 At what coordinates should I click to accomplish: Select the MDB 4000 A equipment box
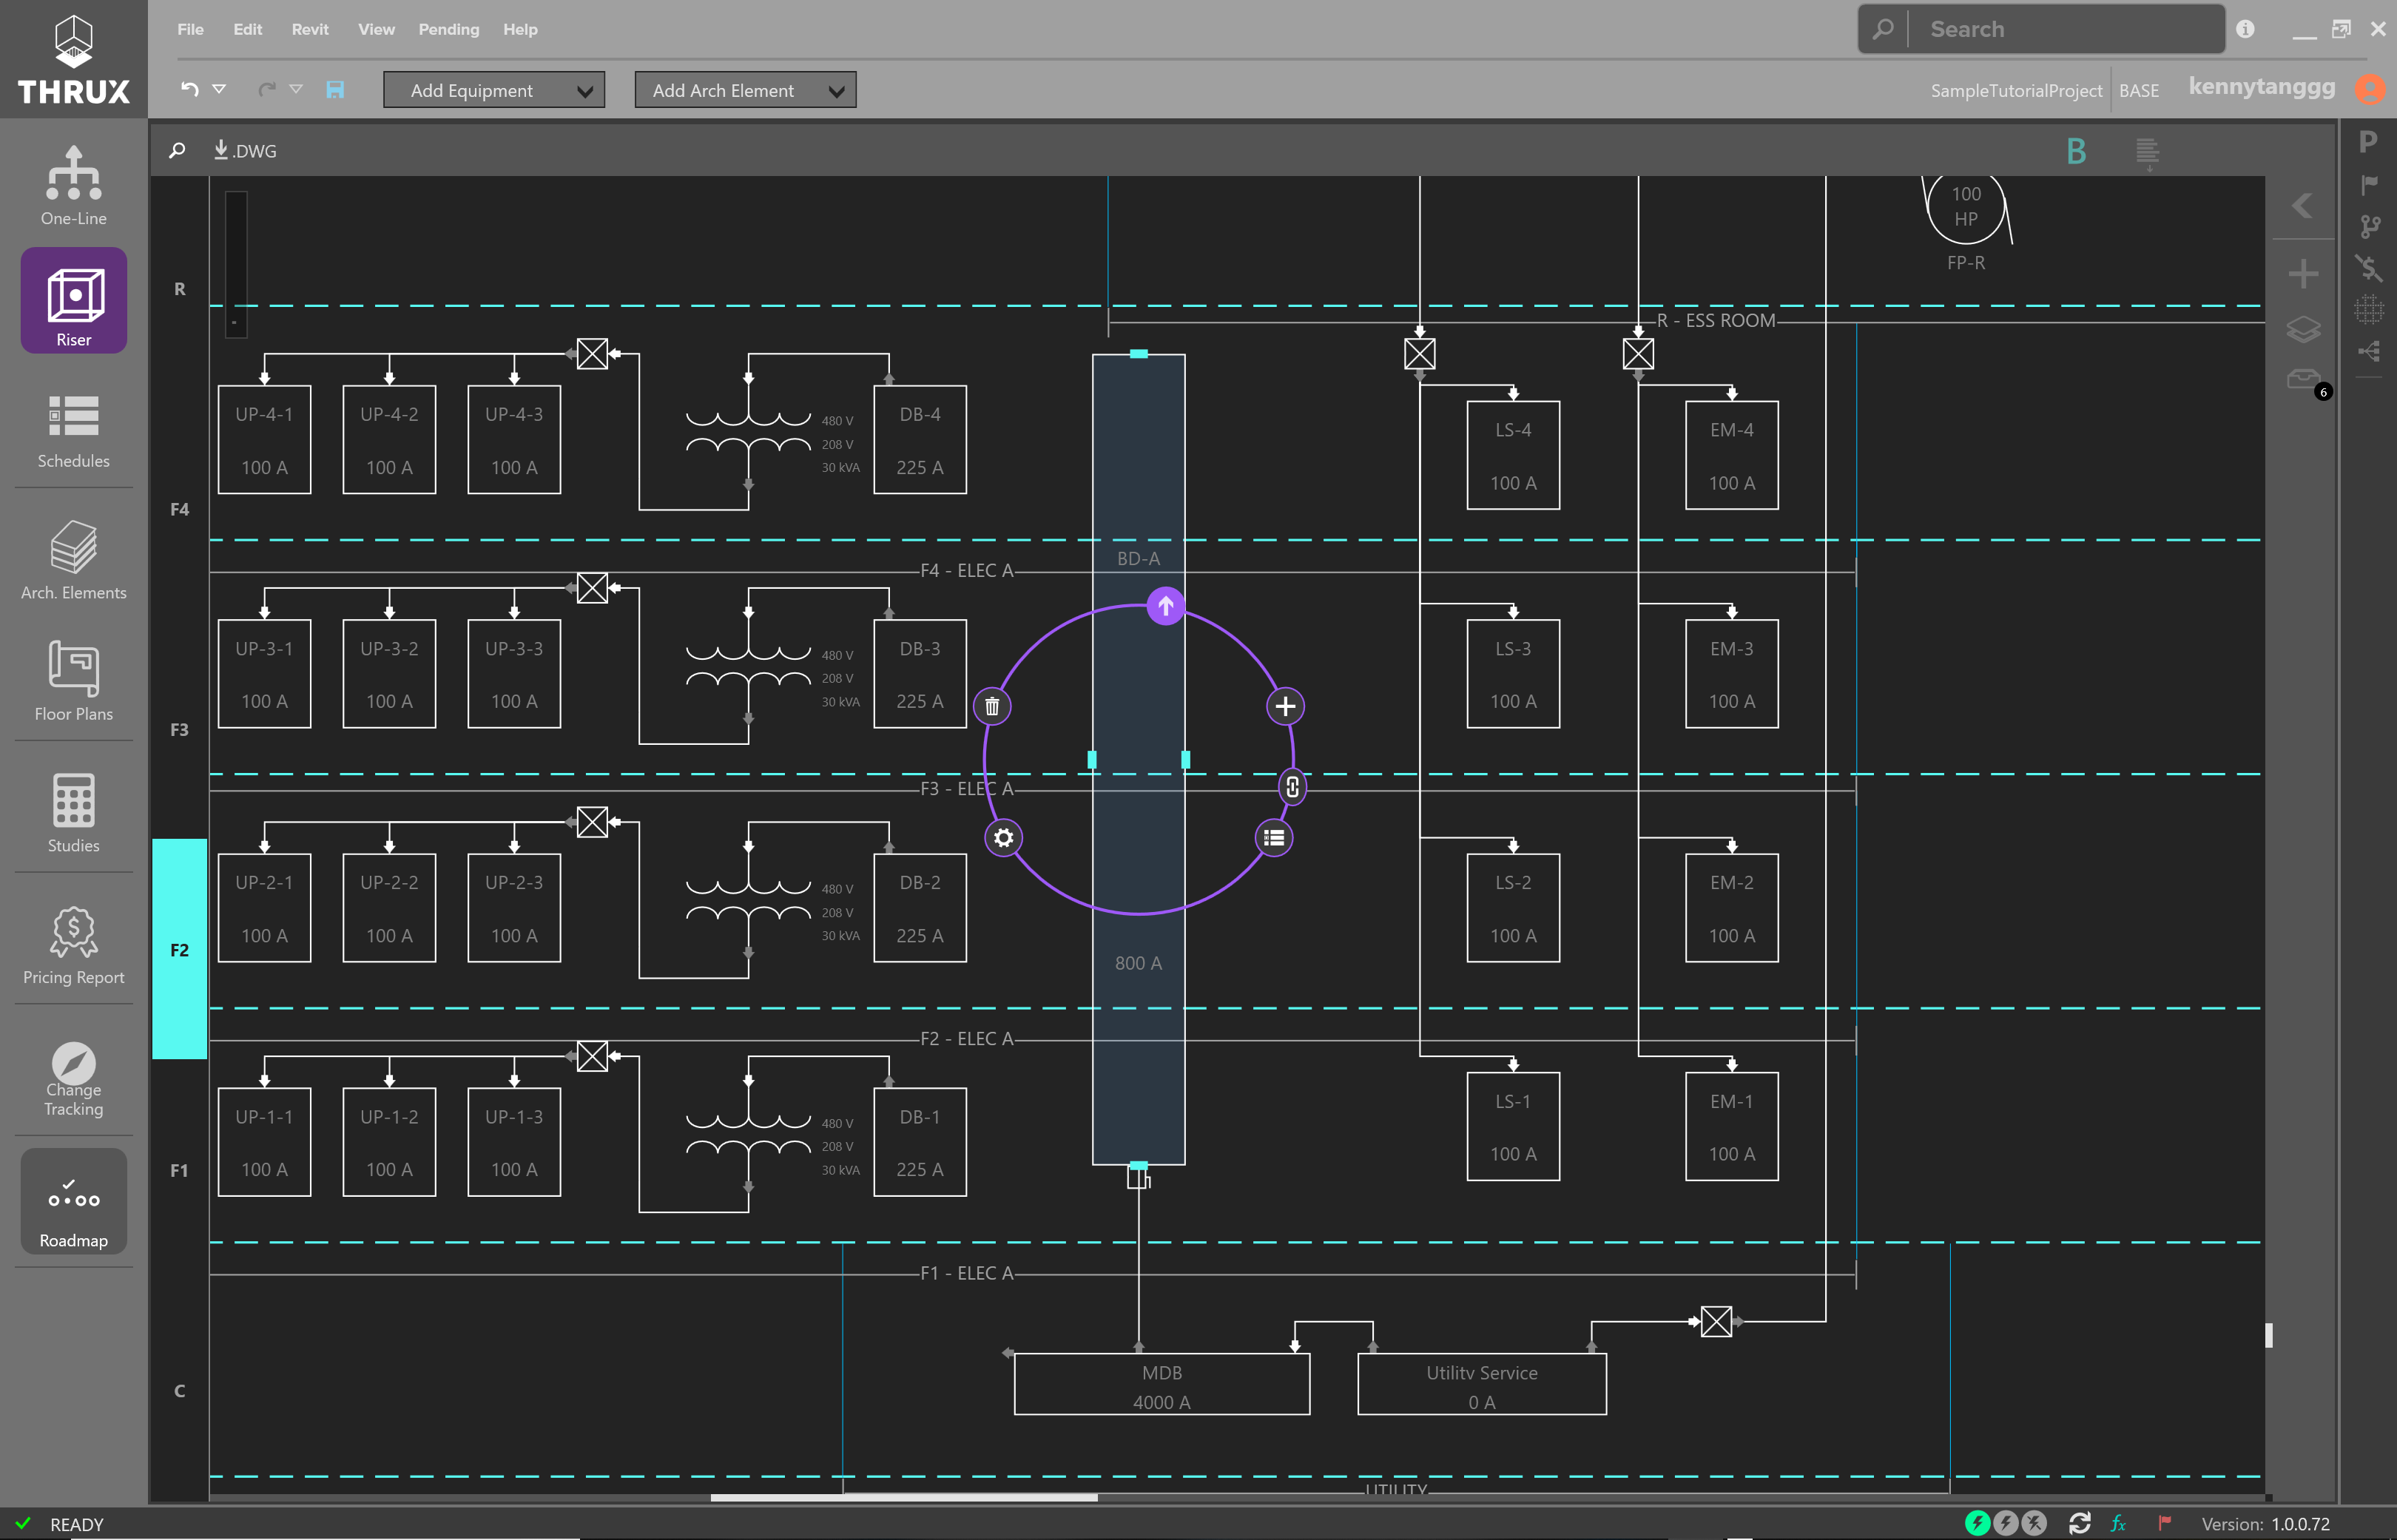coord(1162,1385)
